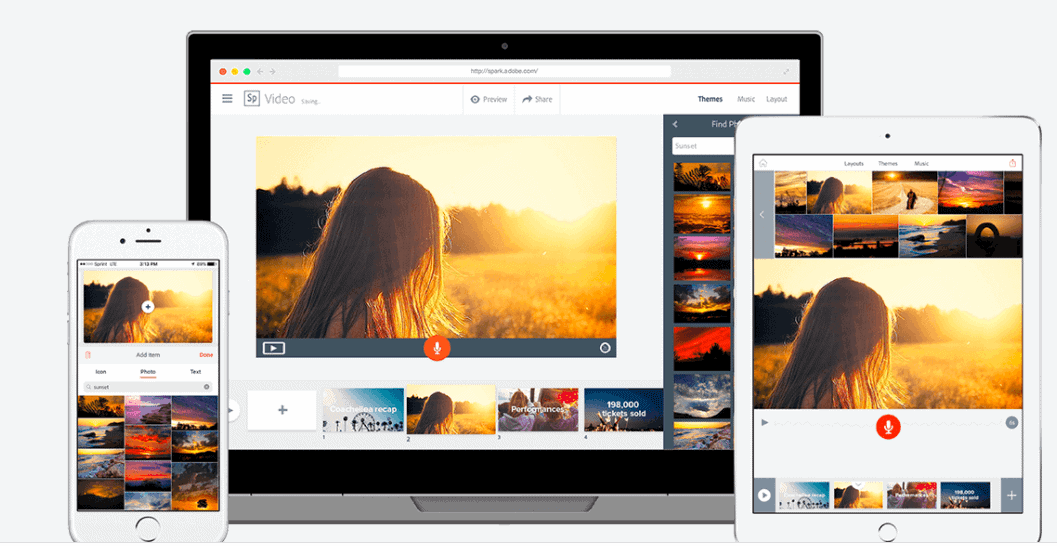The height and width of the screenshot is (546, 1057).
Task: Click the home icon on the tablet app
Action: point(763,163)
